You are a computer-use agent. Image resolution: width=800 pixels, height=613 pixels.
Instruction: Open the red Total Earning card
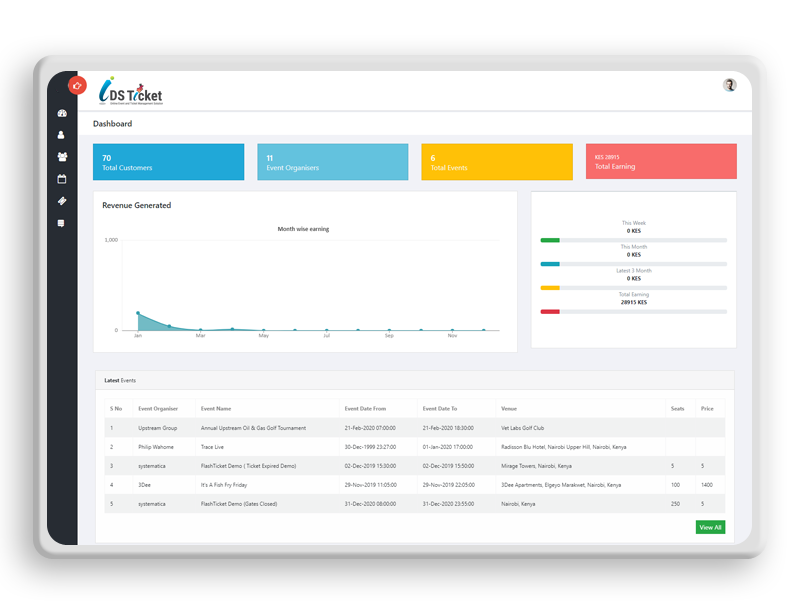coord(660,162)
